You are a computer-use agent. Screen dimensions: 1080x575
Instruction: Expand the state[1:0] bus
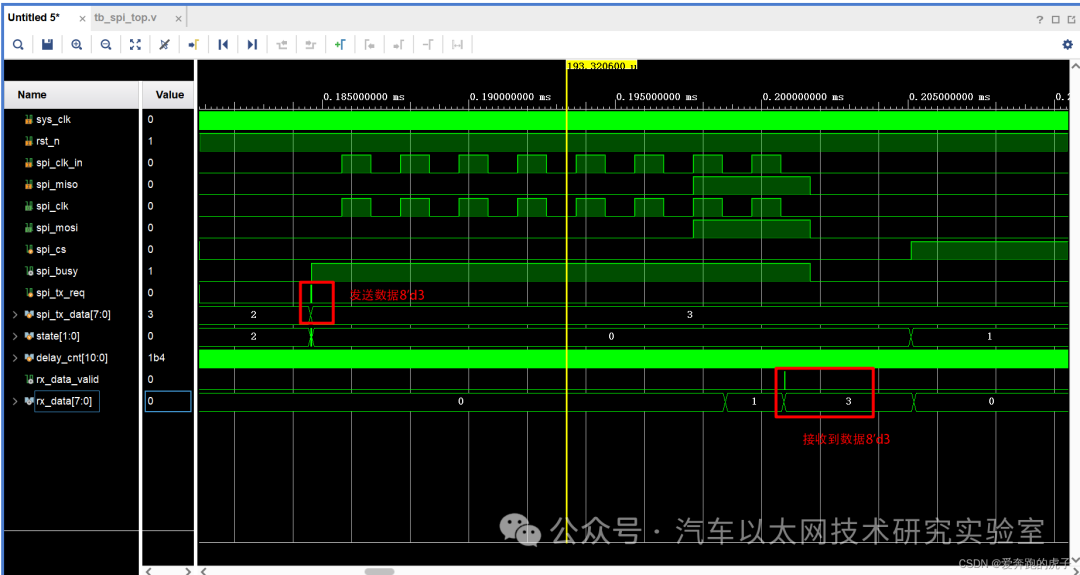16,336
